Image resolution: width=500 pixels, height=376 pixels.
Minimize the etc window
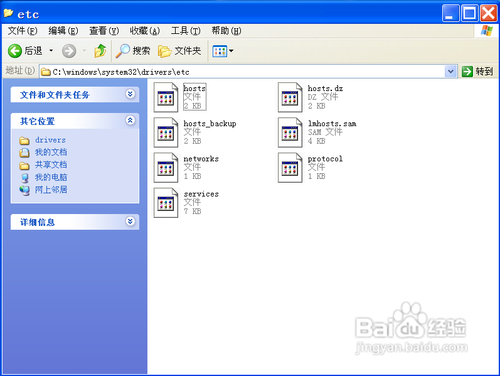tap(450, 13)
